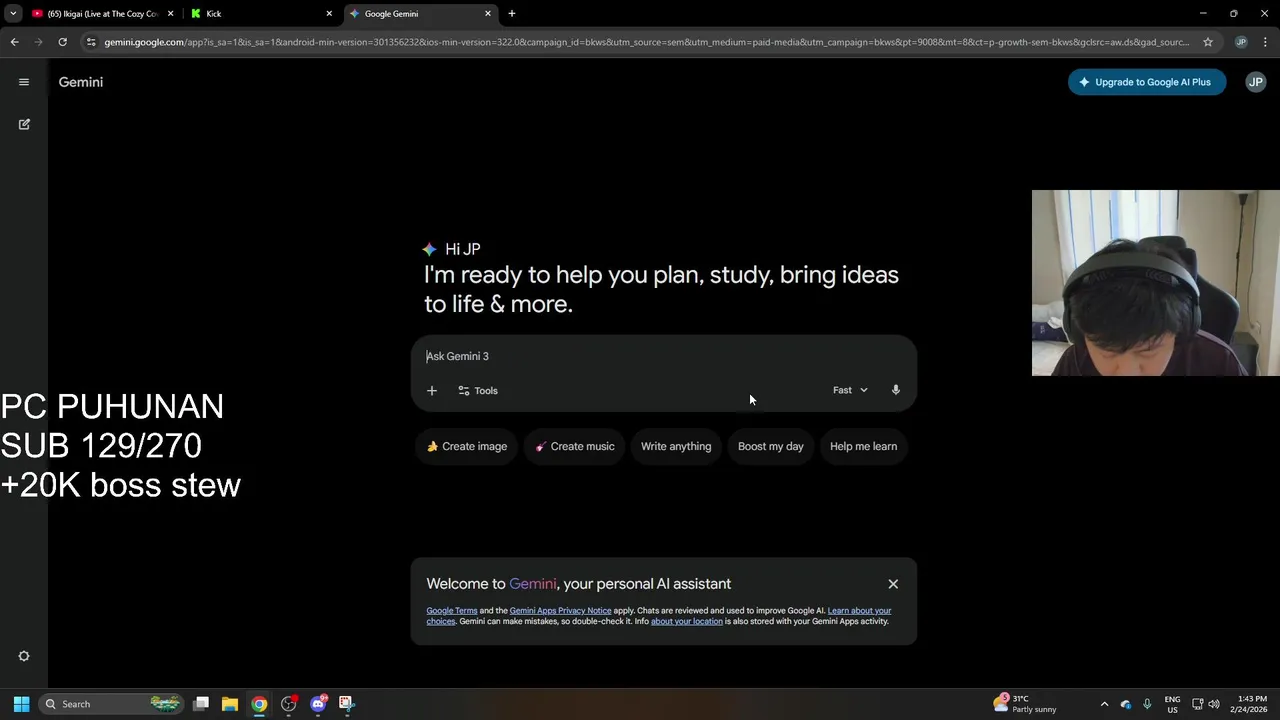
Task: Select the Help me learn chip
Action: [x=863, y=446]
